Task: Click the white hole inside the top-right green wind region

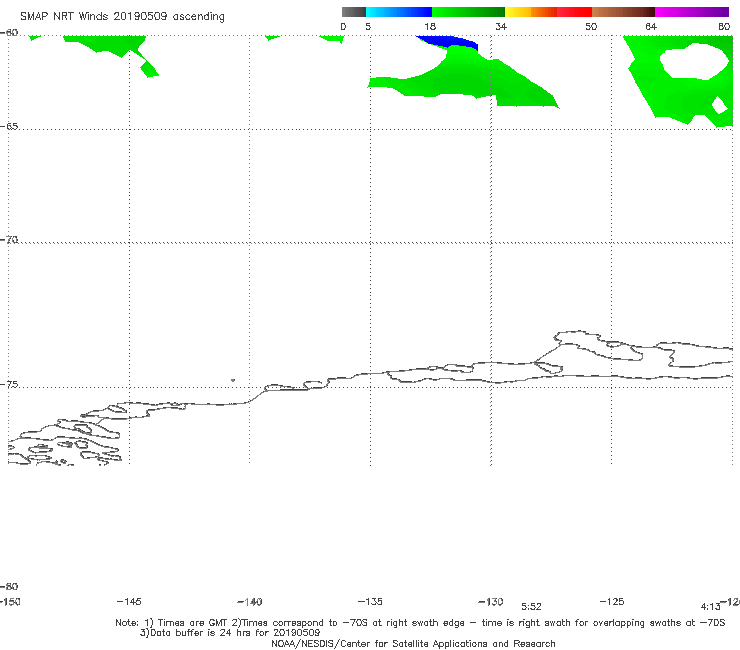Action: [694, 60]
